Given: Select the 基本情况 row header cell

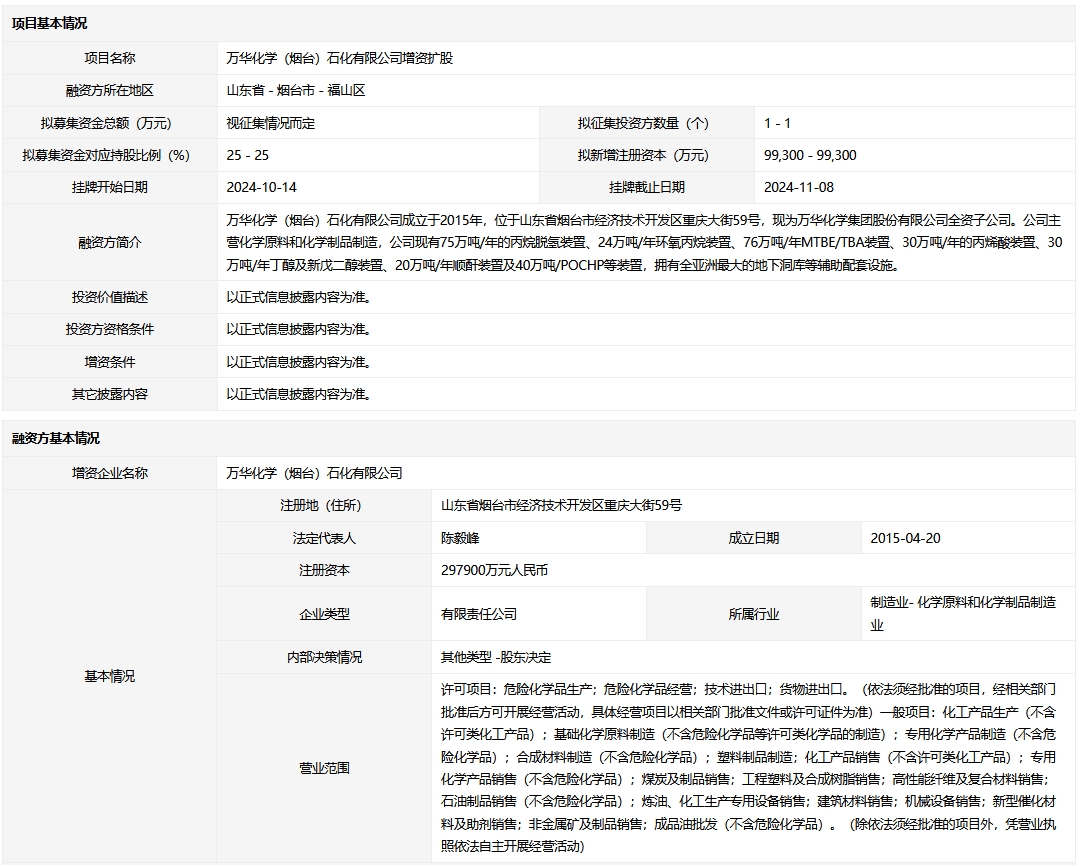Looking at the screenshot, I should tap(110, 676).
